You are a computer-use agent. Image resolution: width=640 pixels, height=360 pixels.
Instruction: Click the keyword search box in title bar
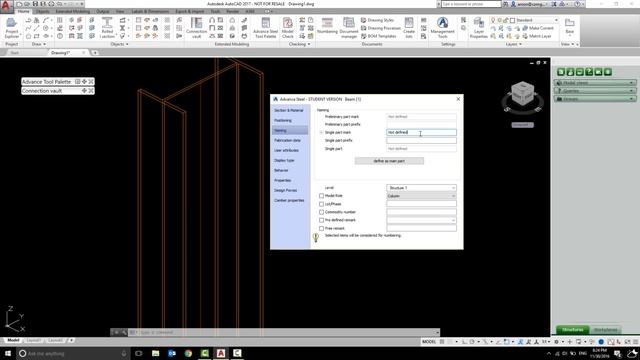click(x=471, y=4)
